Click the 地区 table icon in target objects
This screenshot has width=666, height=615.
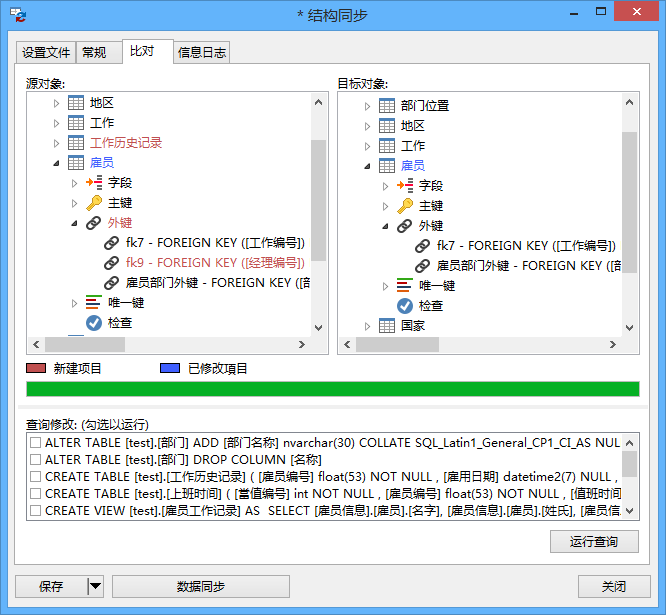(387, 126)
